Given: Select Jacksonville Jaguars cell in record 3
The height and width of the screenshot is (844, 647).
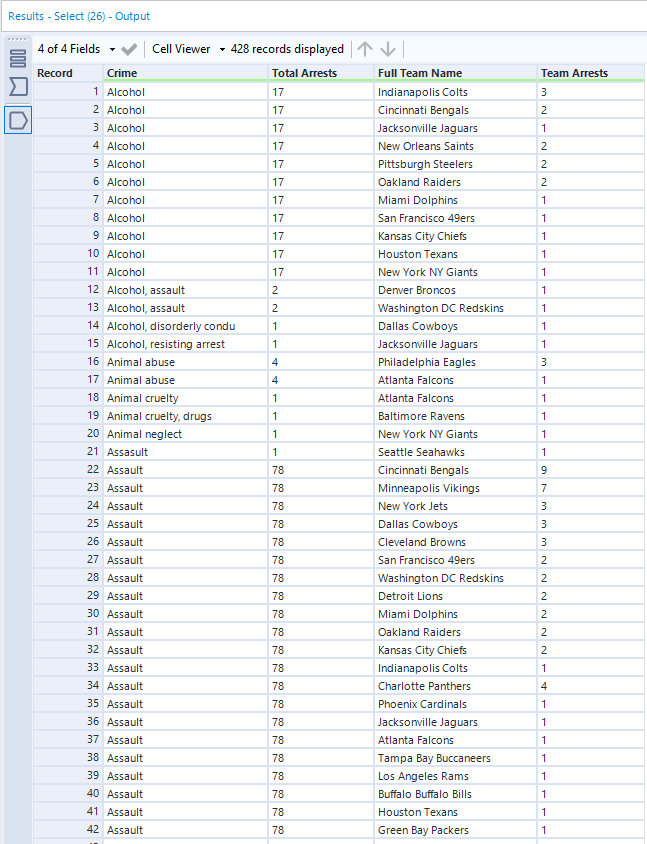Looking at the screenshot, I should click(455, 128).
